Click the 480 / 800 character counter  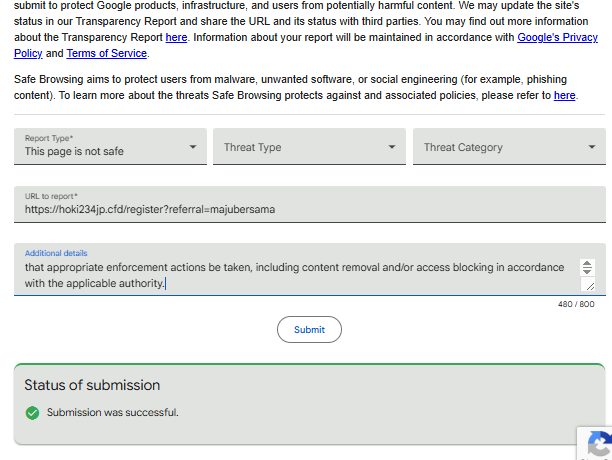(x=576, y=304)
